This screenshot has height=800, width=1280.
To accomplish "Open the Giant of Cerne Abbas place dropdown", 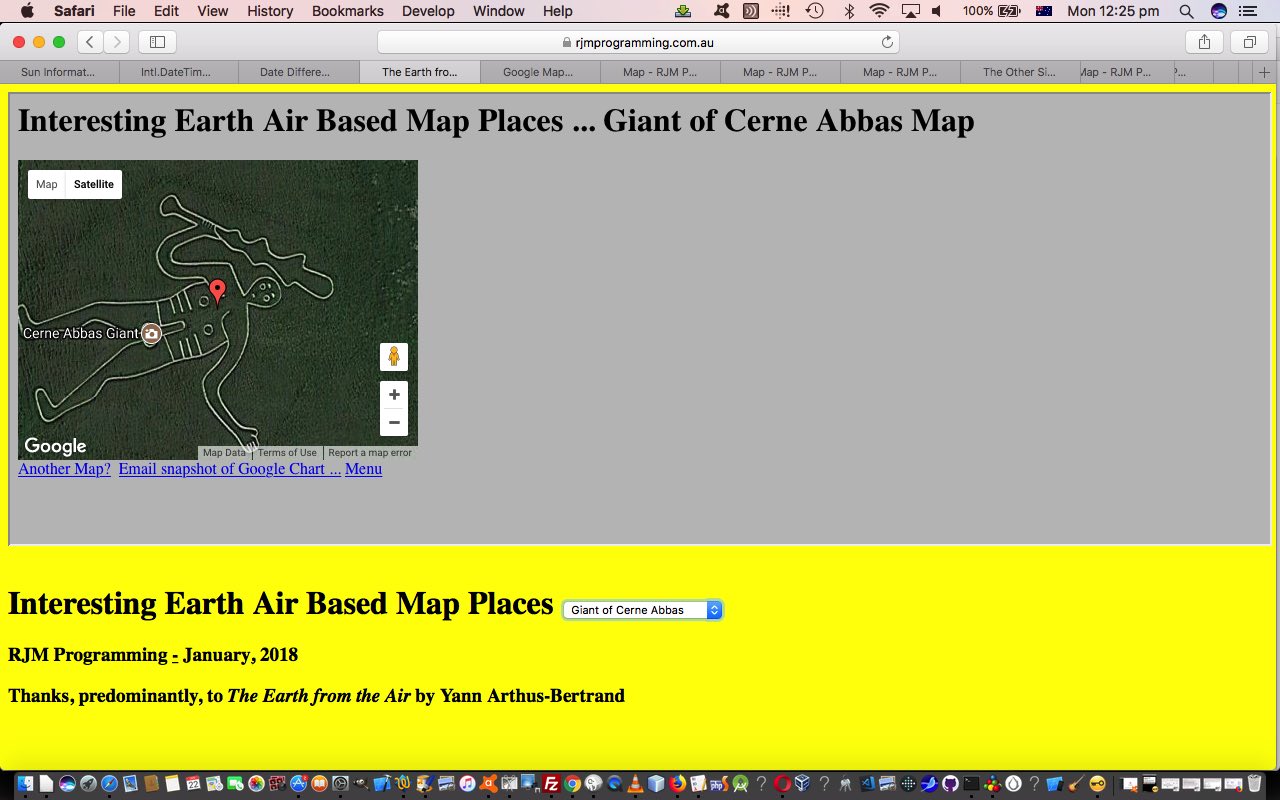I will pyautogui.click(x=642, y=610).
